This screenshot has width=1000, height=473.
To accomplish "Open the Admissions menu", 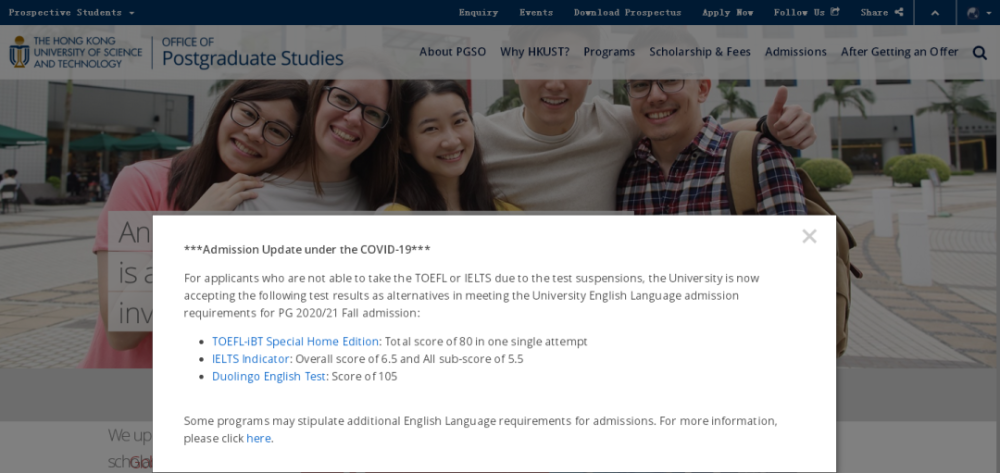I will point(796,52).
